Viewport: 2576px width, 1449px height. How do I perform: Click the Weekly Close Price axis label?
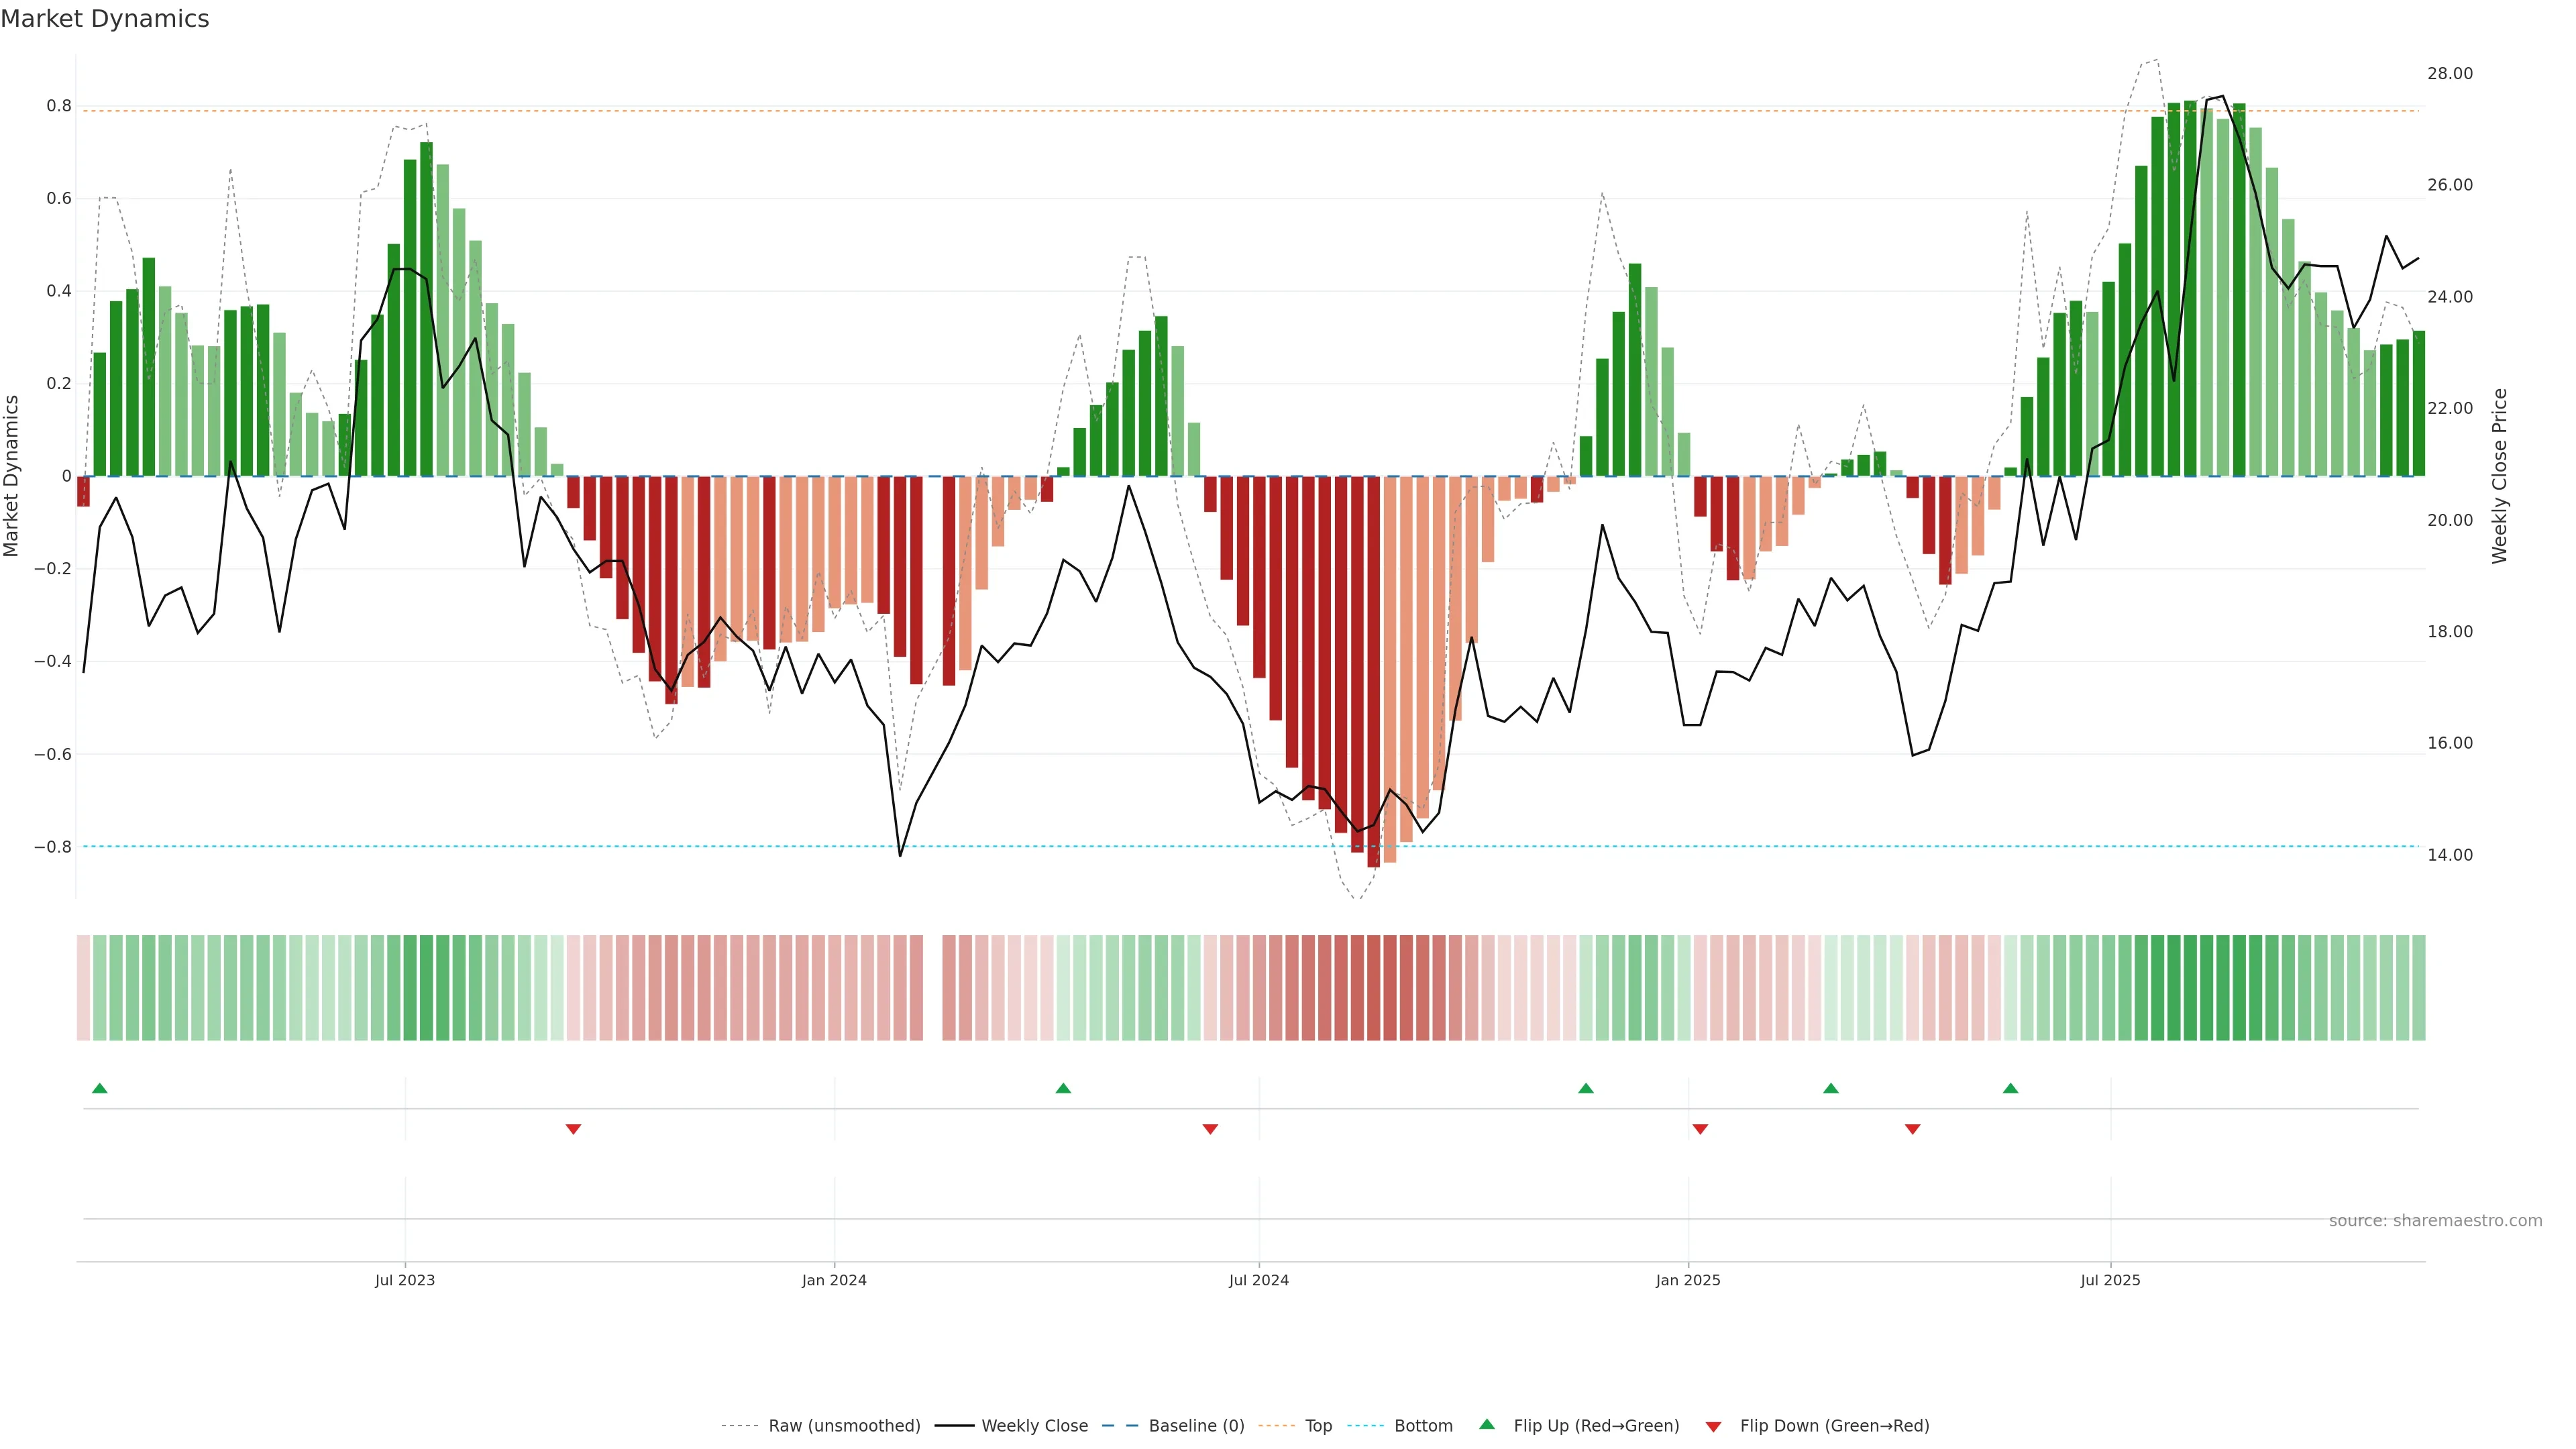tap(2499, 476)
